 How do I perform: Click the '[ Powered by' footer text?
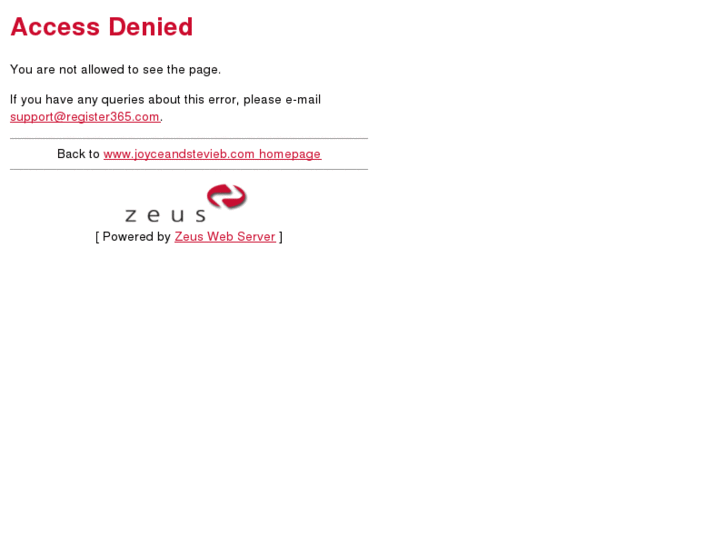tap(133, 237)
